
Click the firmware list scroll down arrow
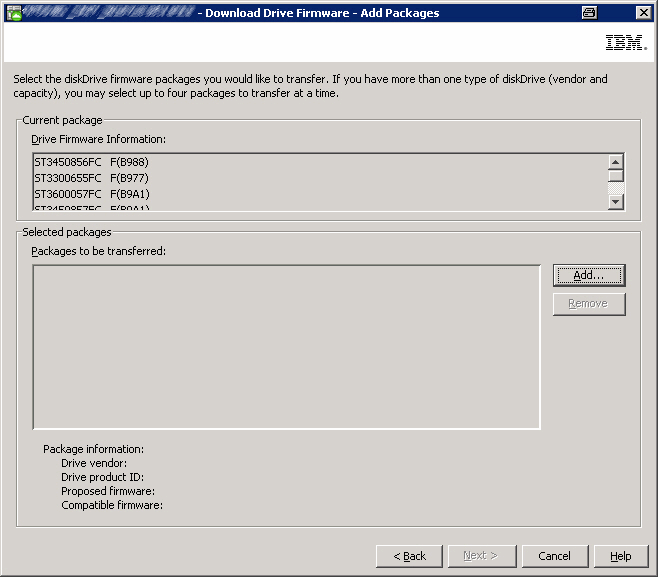click(616, 202)
